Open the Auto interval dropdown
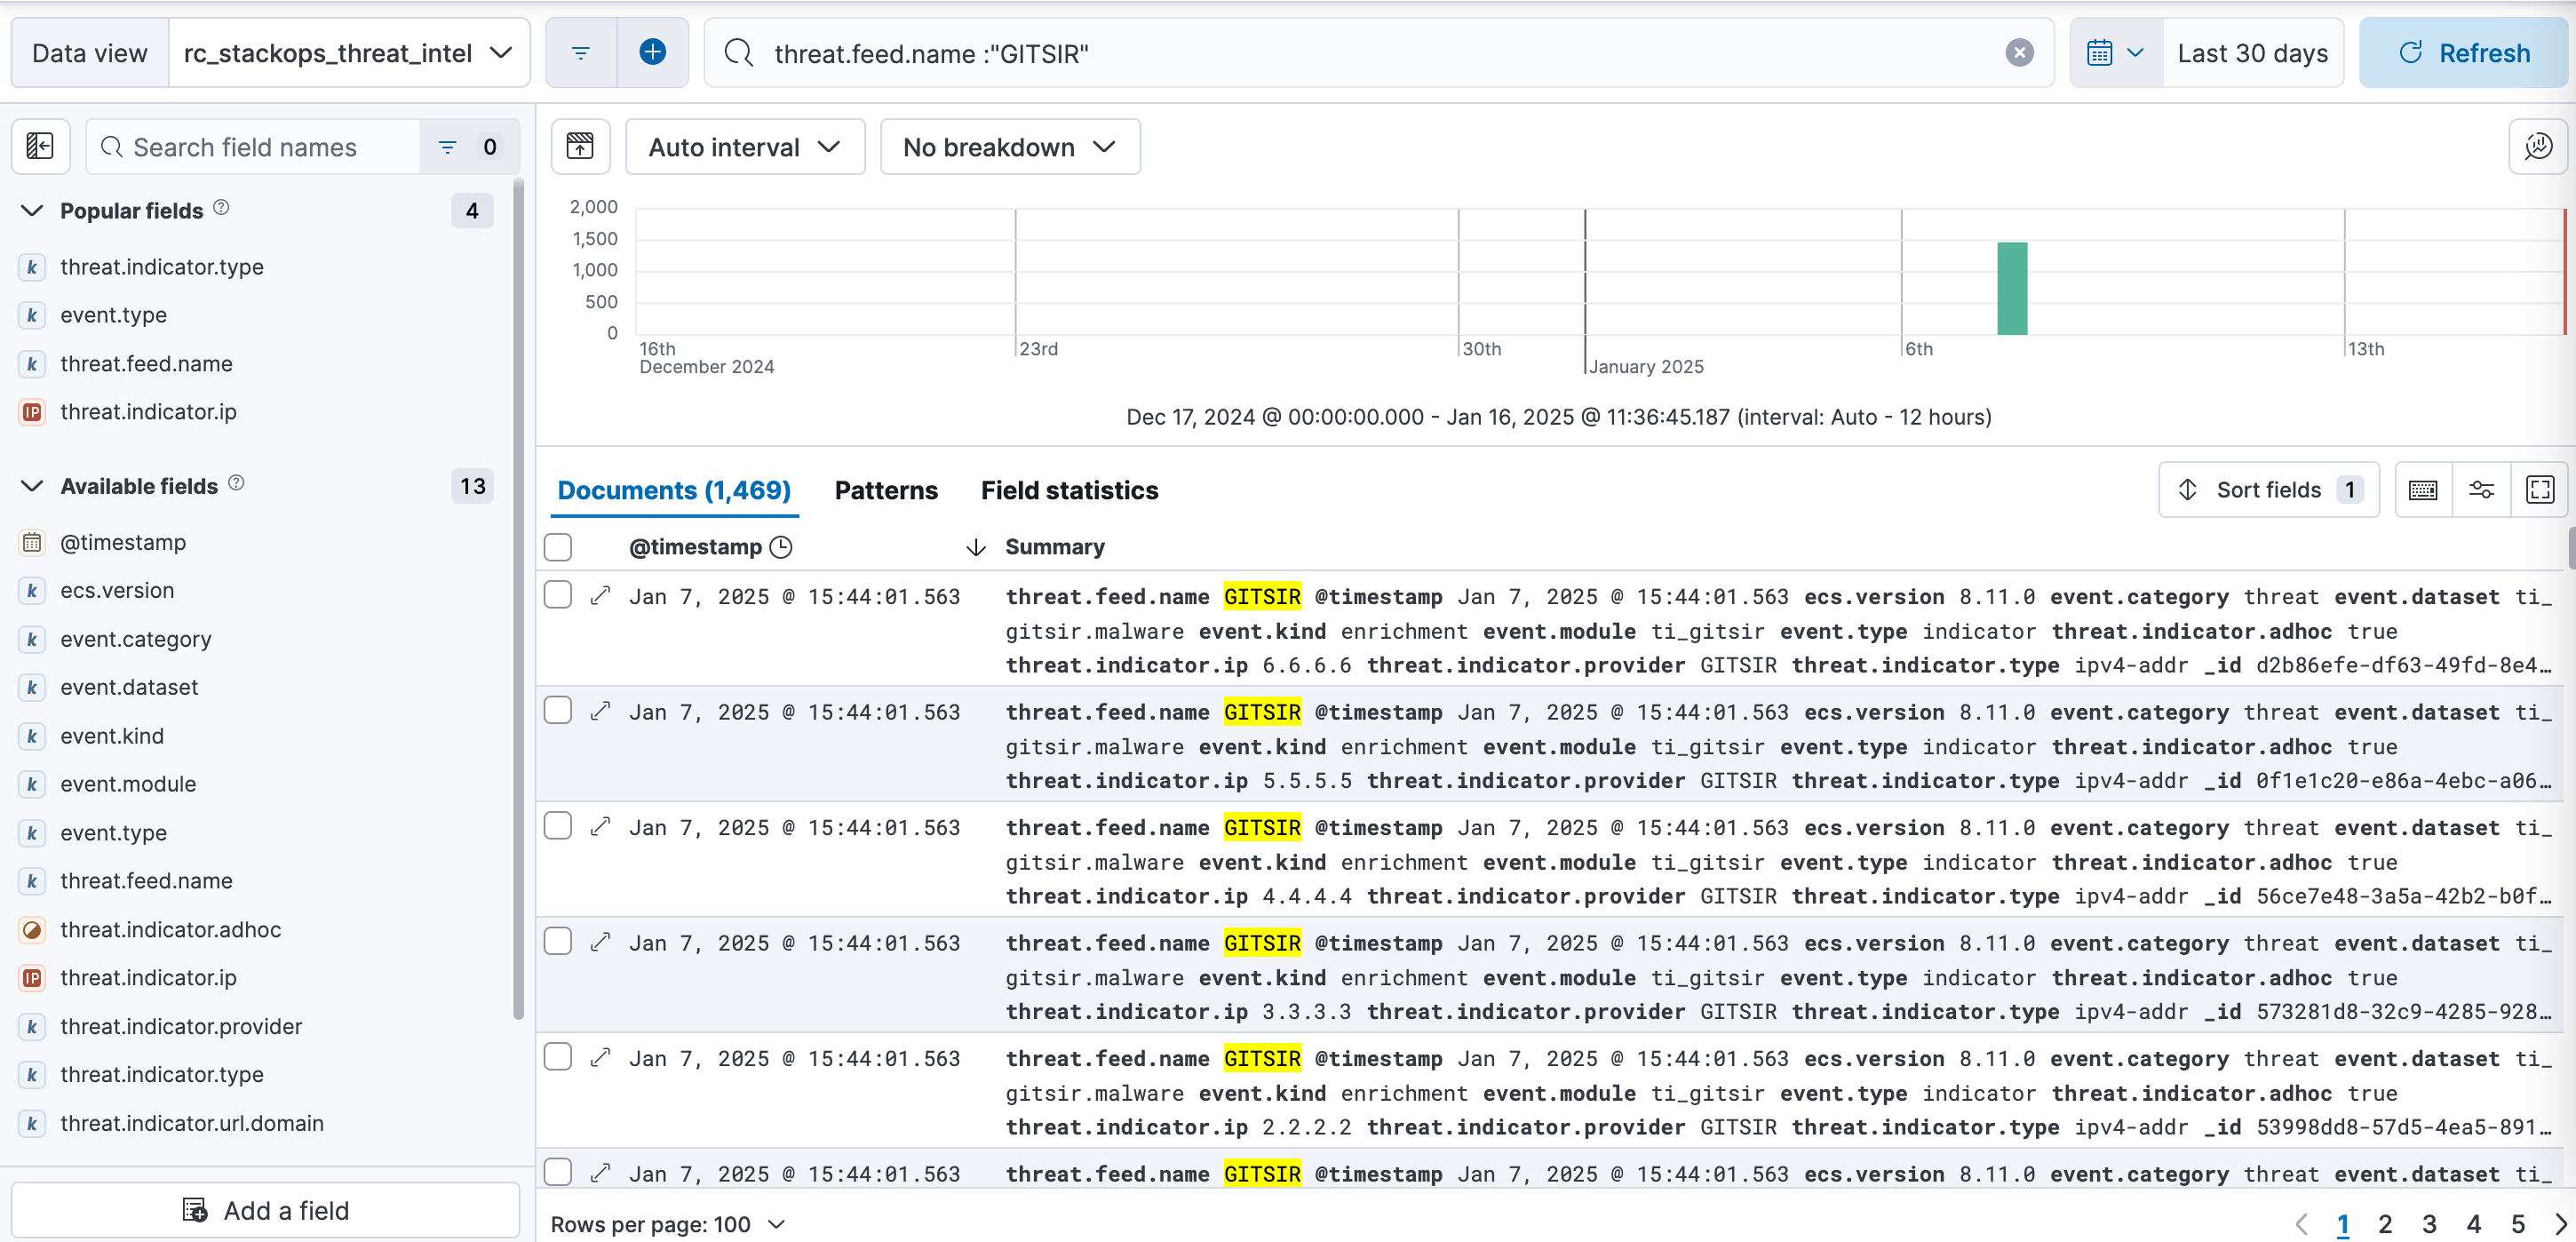This screenshot has width=2576, height=1242. [x=745, y=146]
